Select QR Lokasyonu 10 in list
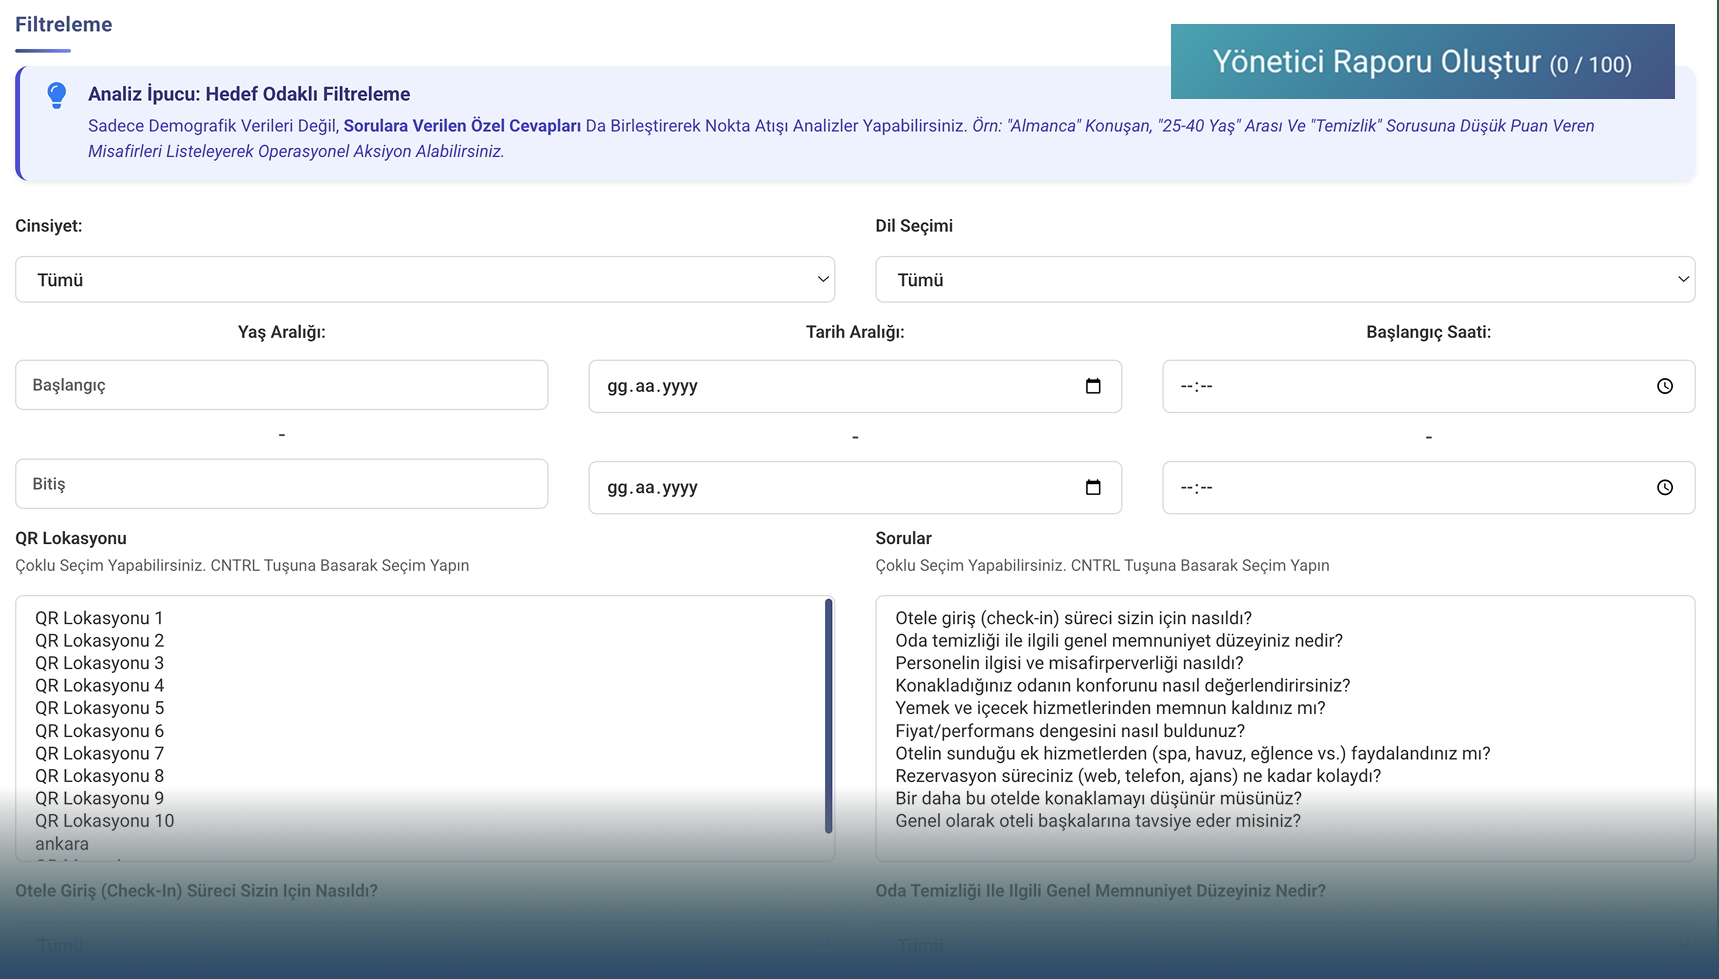 (104, 821)
